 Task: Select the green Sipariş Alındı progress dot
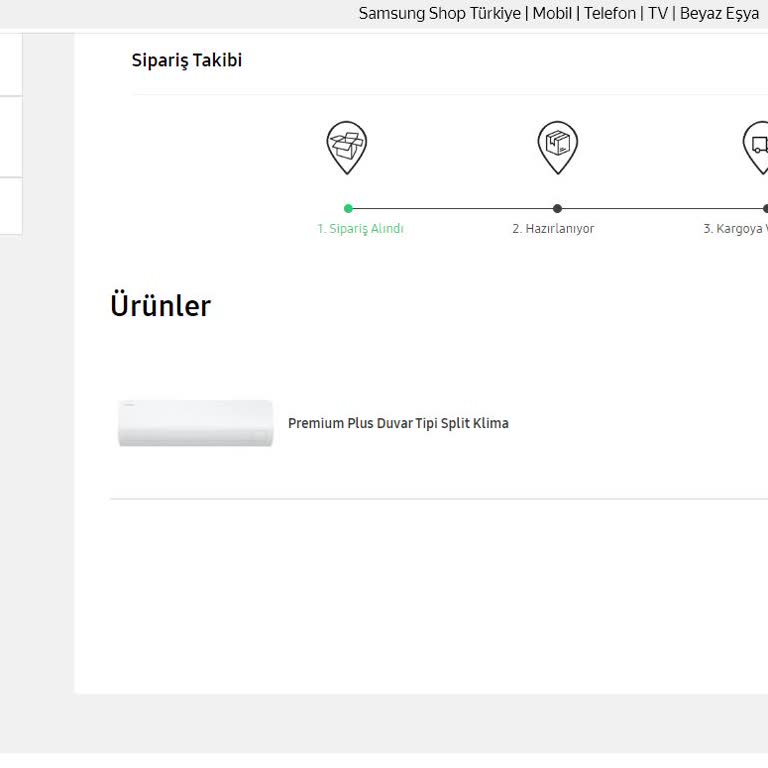coord(348,209)
